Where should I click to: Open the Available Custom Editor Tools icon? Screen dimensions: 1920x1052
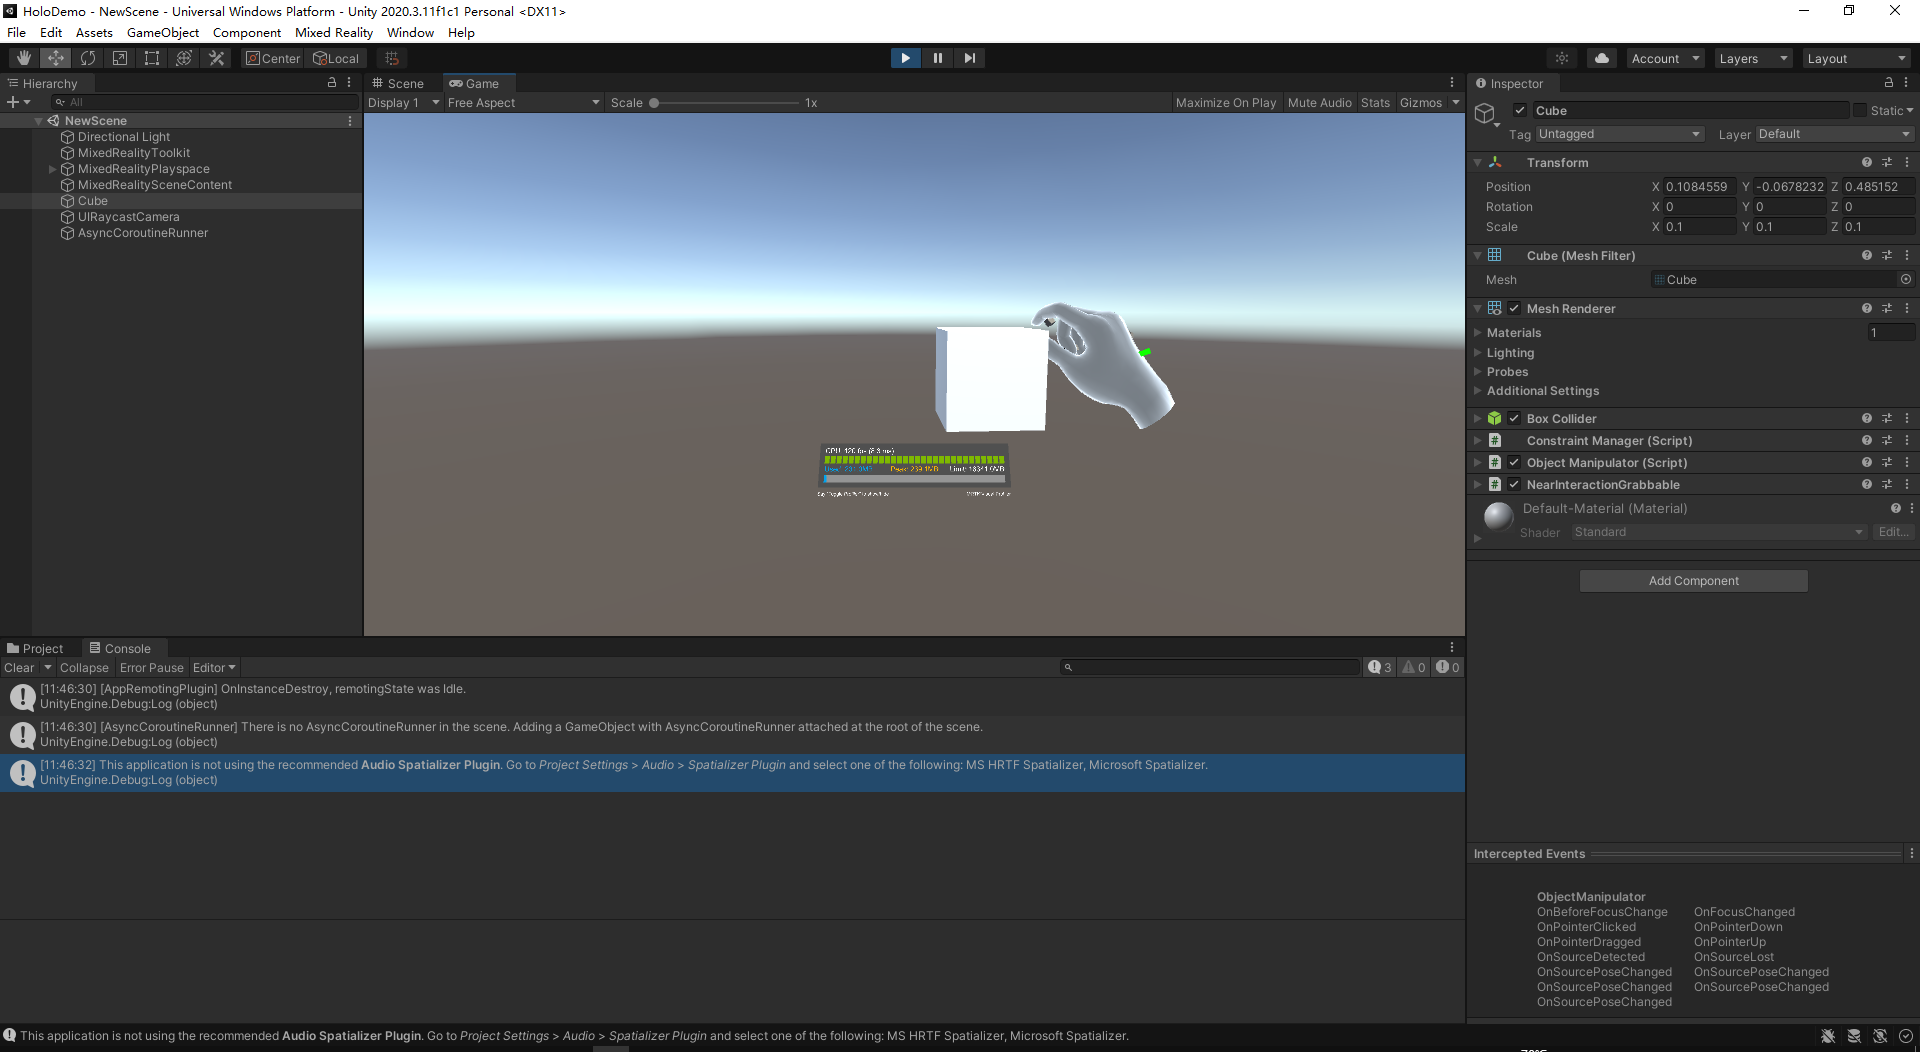click(x=216, y=57)
